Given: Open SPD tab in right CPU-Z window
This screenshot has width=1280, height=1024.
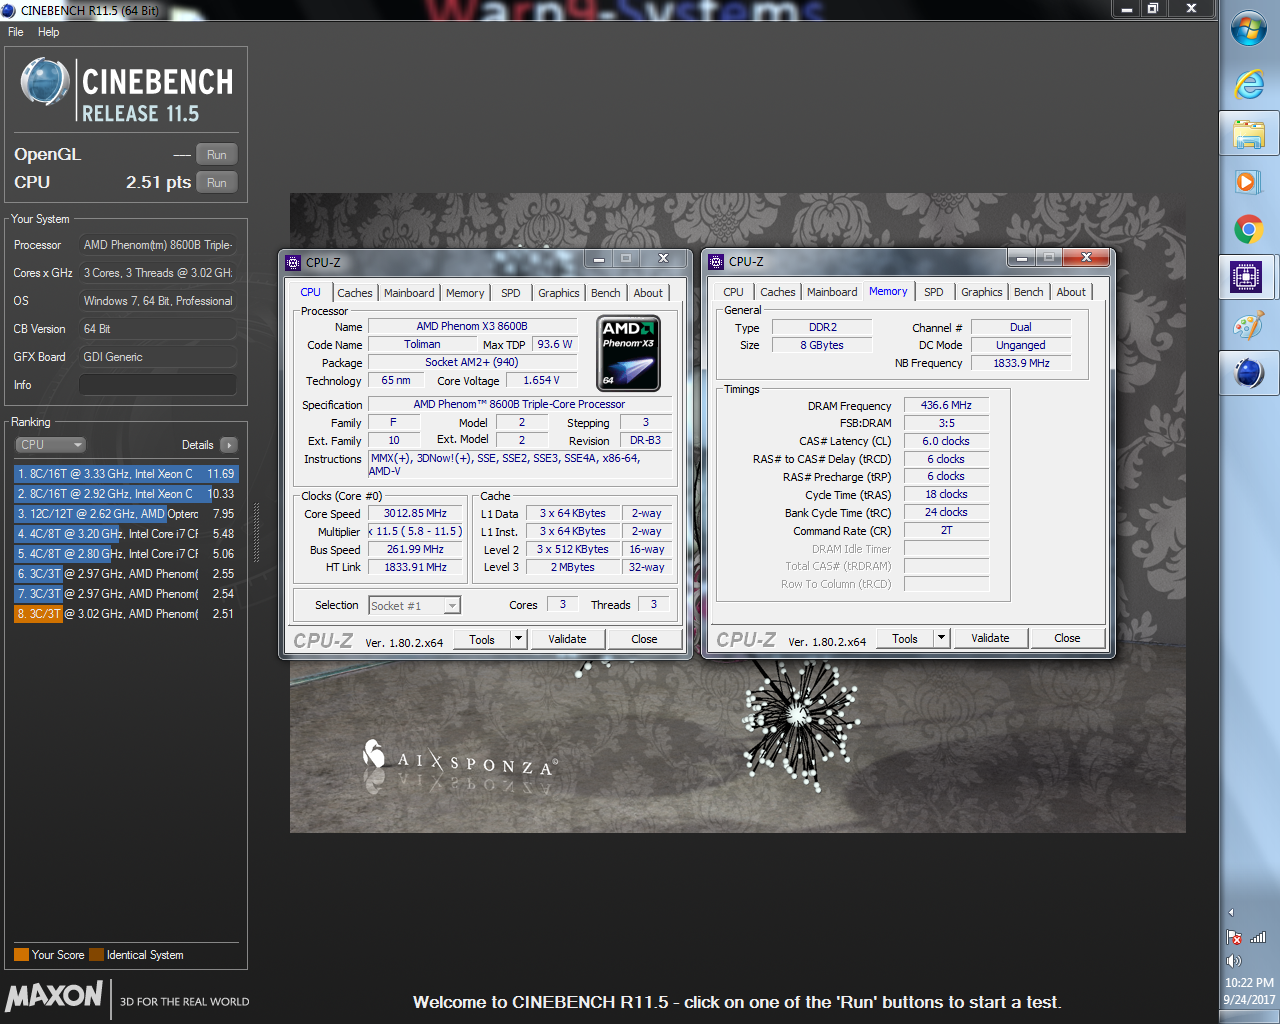Looking at the screenshot, I should tap(934, 292).
